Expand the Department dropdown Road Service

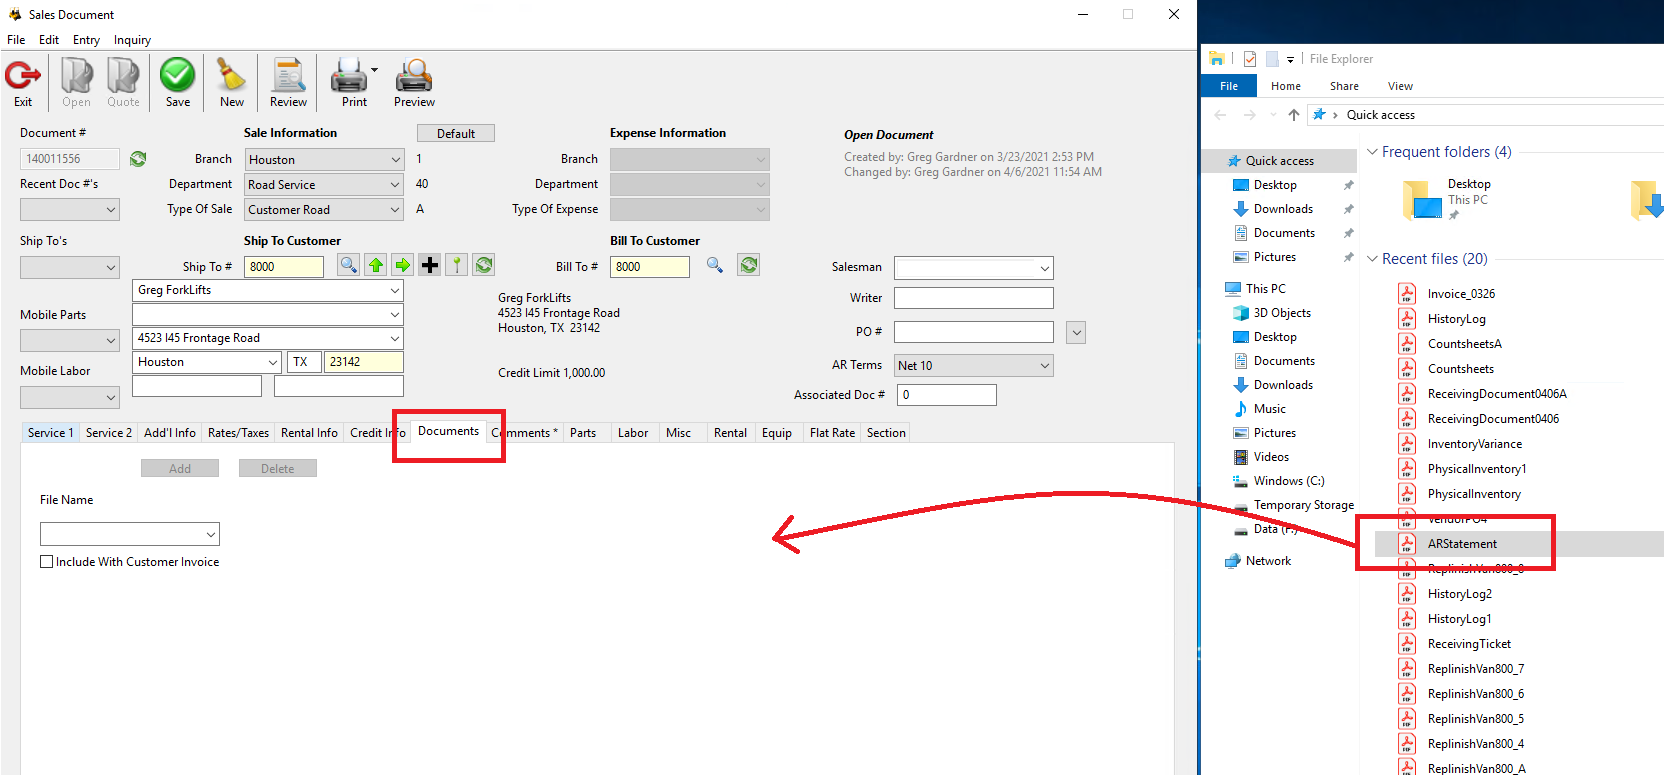tap(395, 185)
